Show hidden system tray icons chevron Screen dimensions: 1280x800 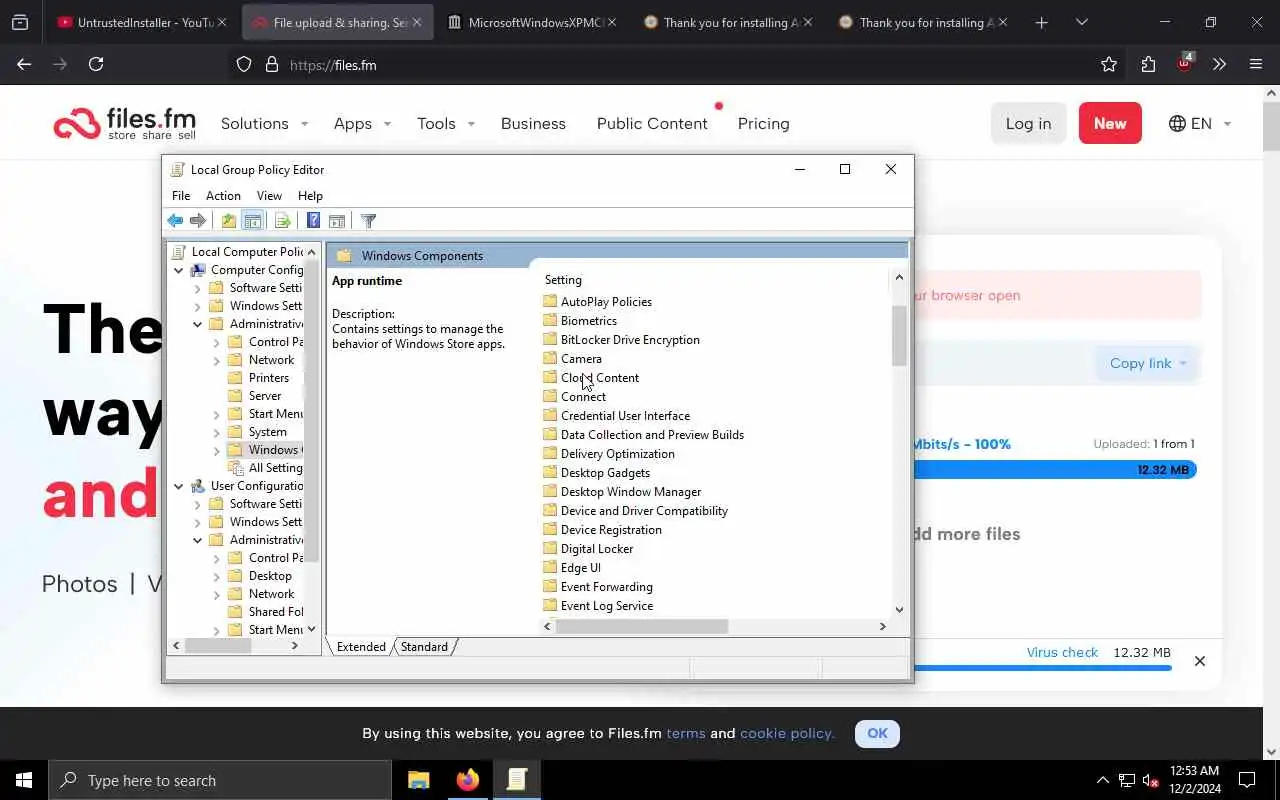[x=1103, y=781]
